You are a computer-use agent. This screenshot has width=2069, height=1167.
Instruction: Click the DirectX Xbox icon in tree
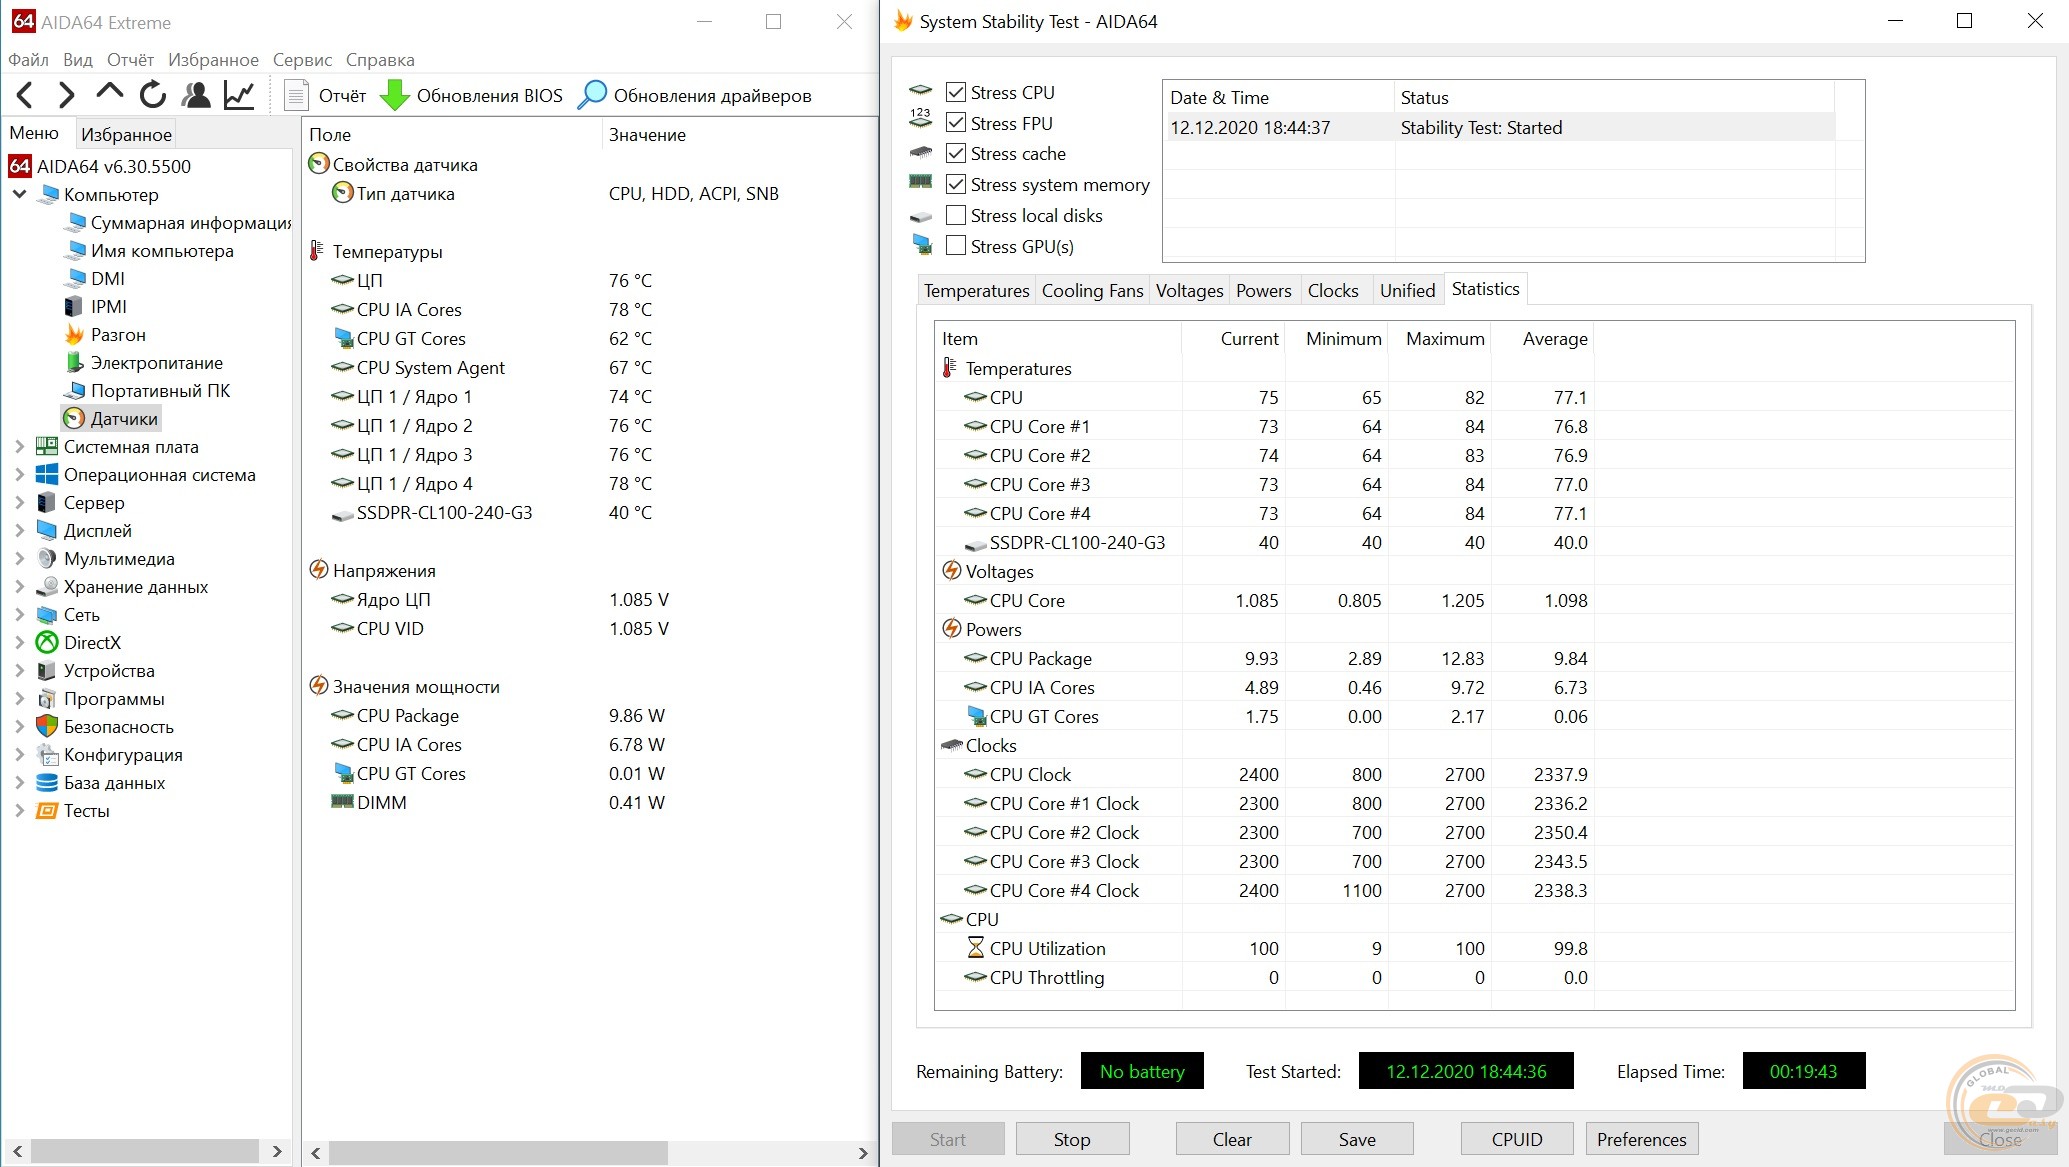click(x=47, y=642)
